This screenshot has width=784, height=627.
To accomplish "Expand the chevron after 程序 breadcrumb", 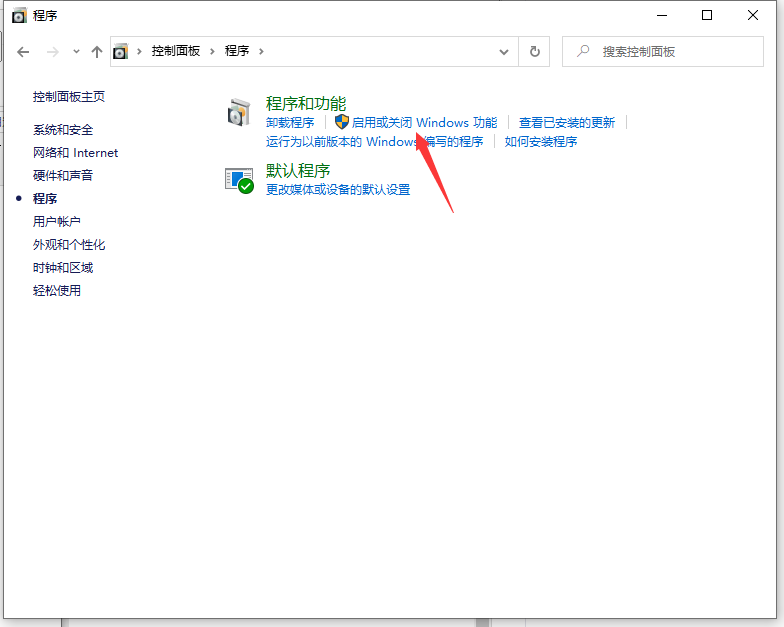I will [262, 51].
